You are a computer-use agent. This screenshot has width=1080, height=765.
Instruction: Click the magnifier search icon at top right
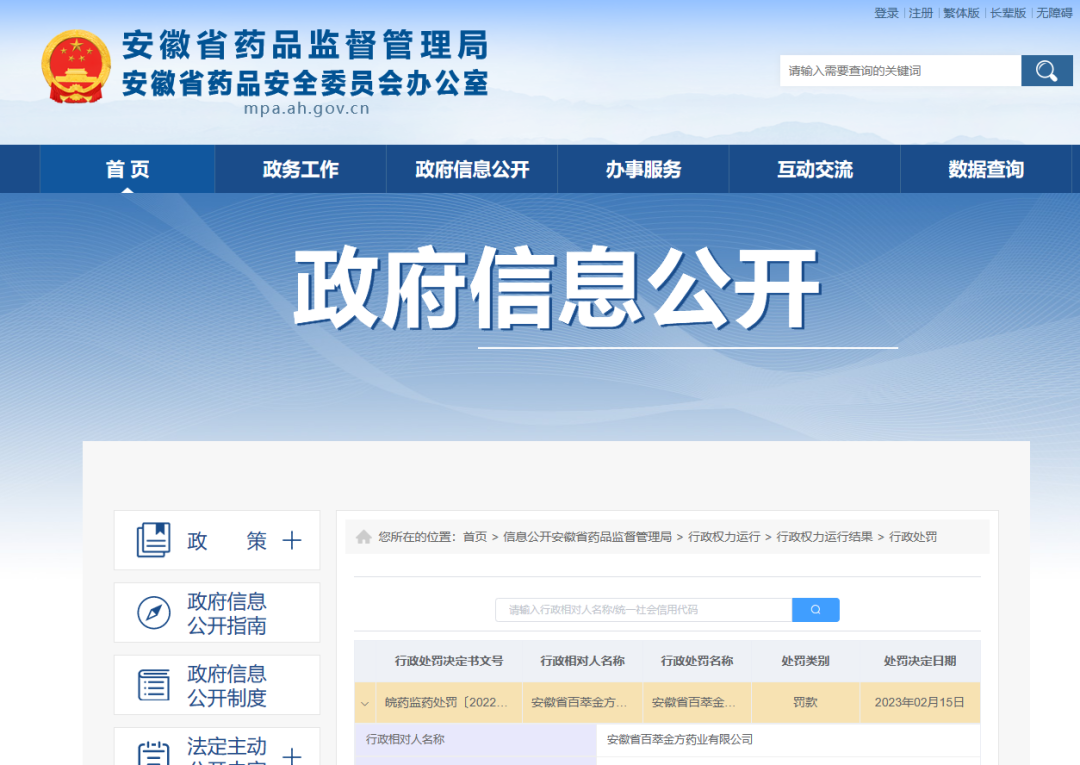coord(1046,71)
